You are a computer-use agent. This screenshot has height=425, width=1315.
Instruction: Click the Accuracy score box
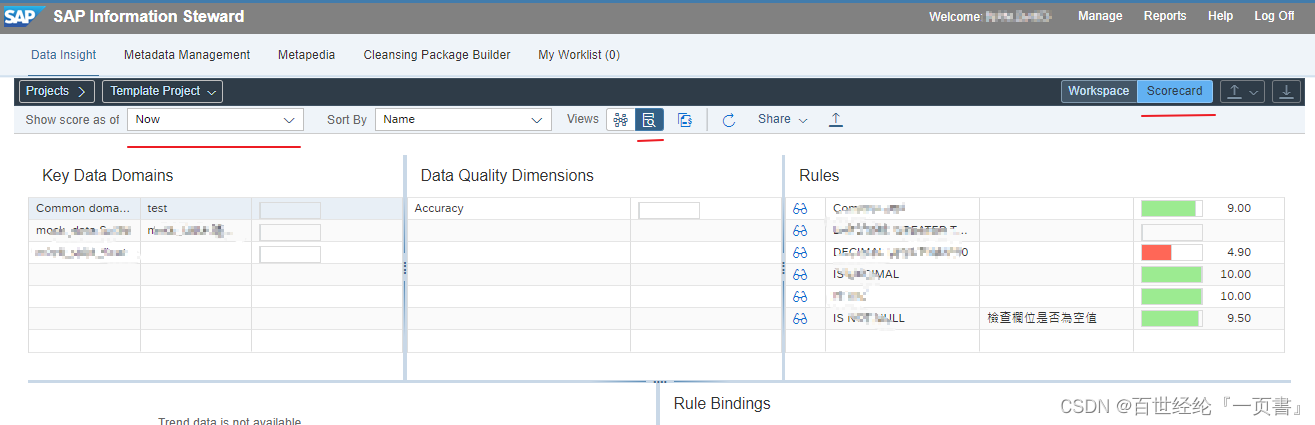coord(669,210)
